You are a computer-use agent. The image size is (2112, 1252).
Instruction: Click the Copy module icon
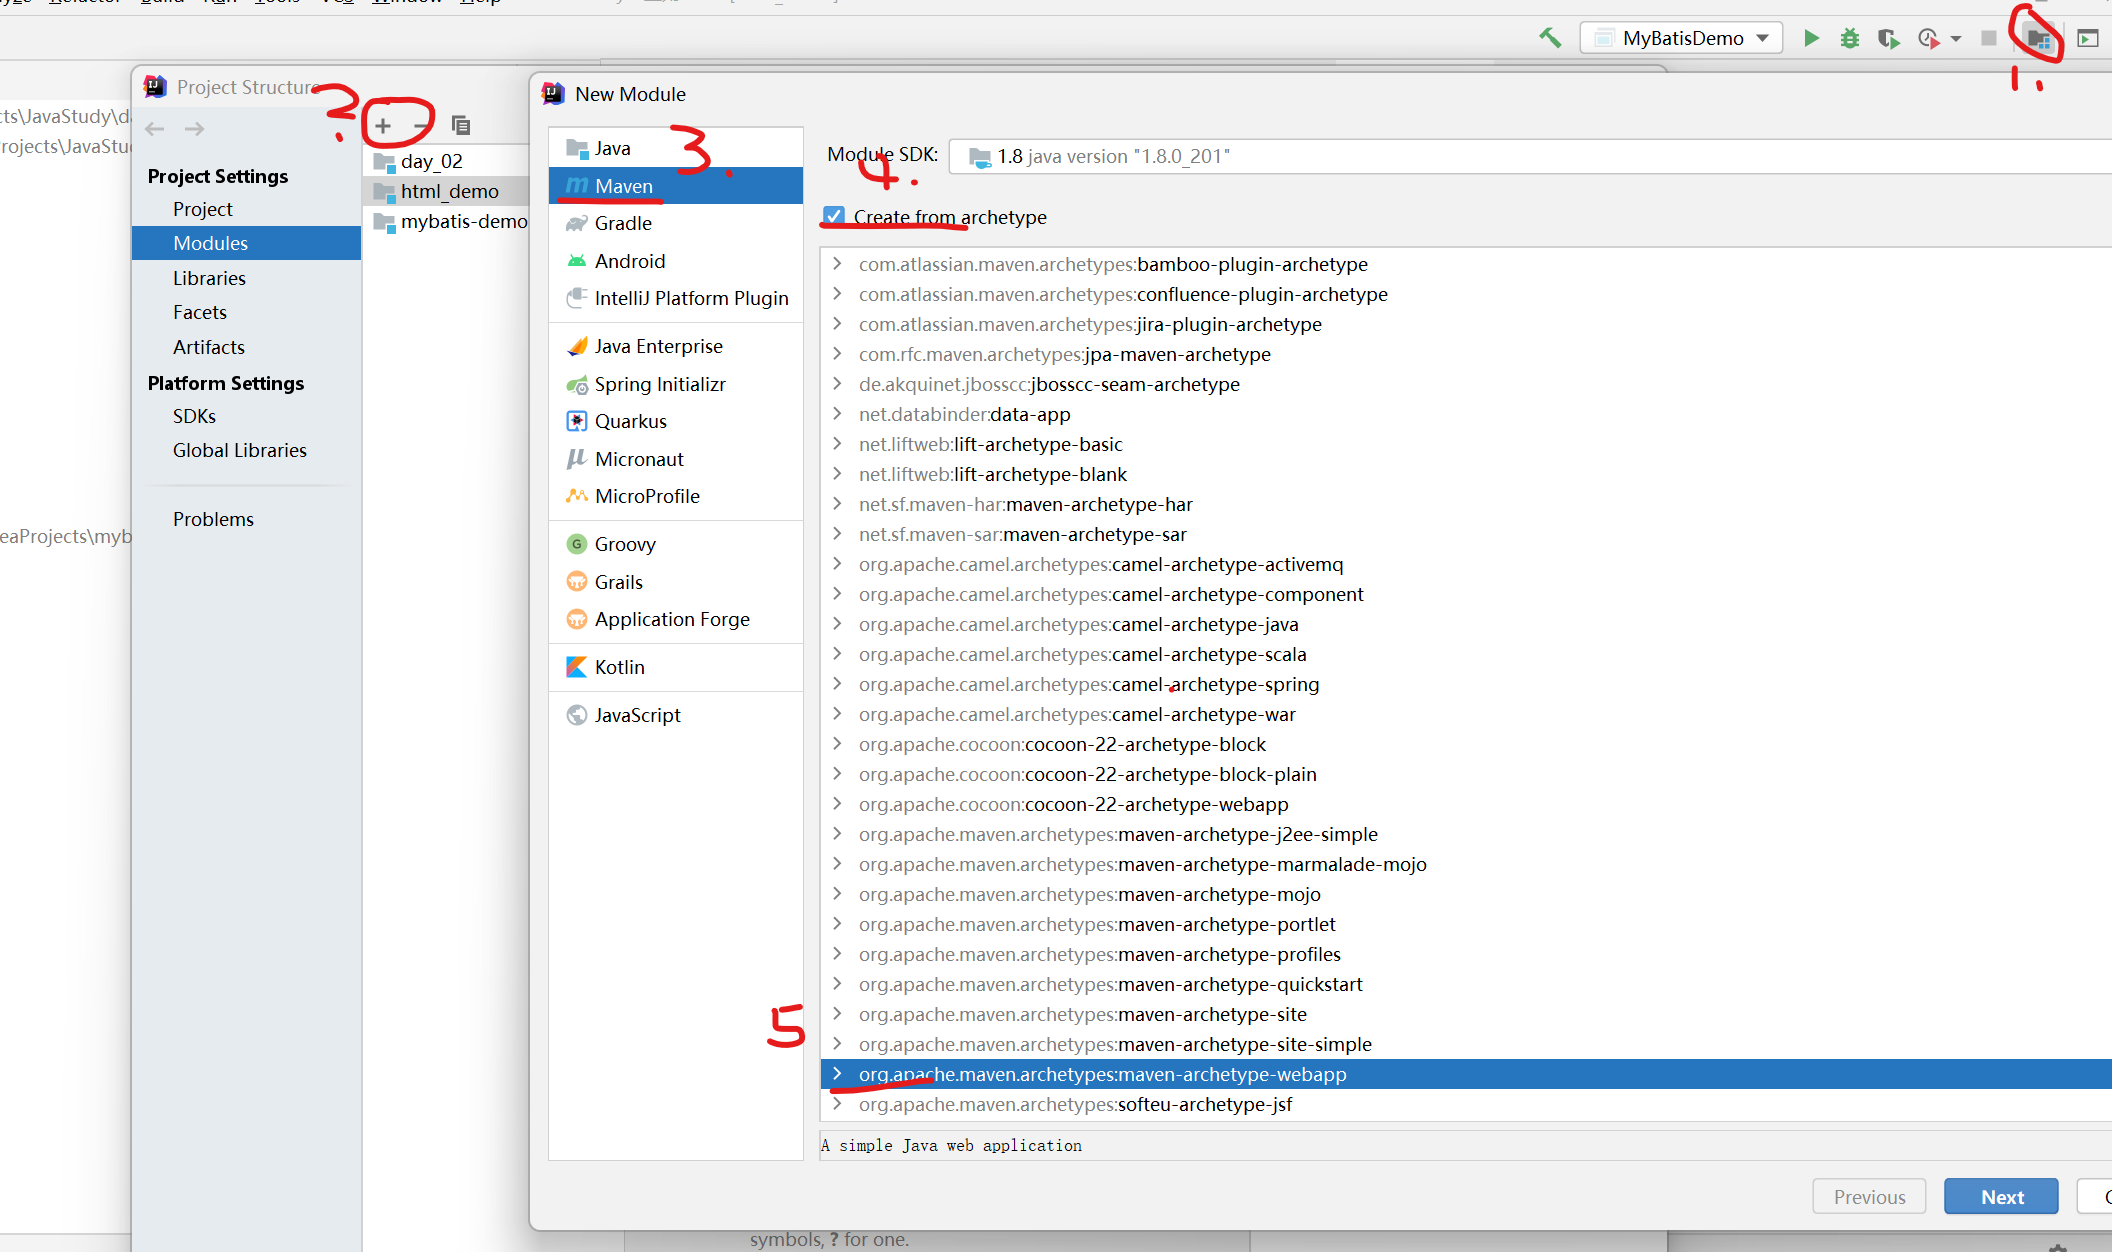[461, 125]
